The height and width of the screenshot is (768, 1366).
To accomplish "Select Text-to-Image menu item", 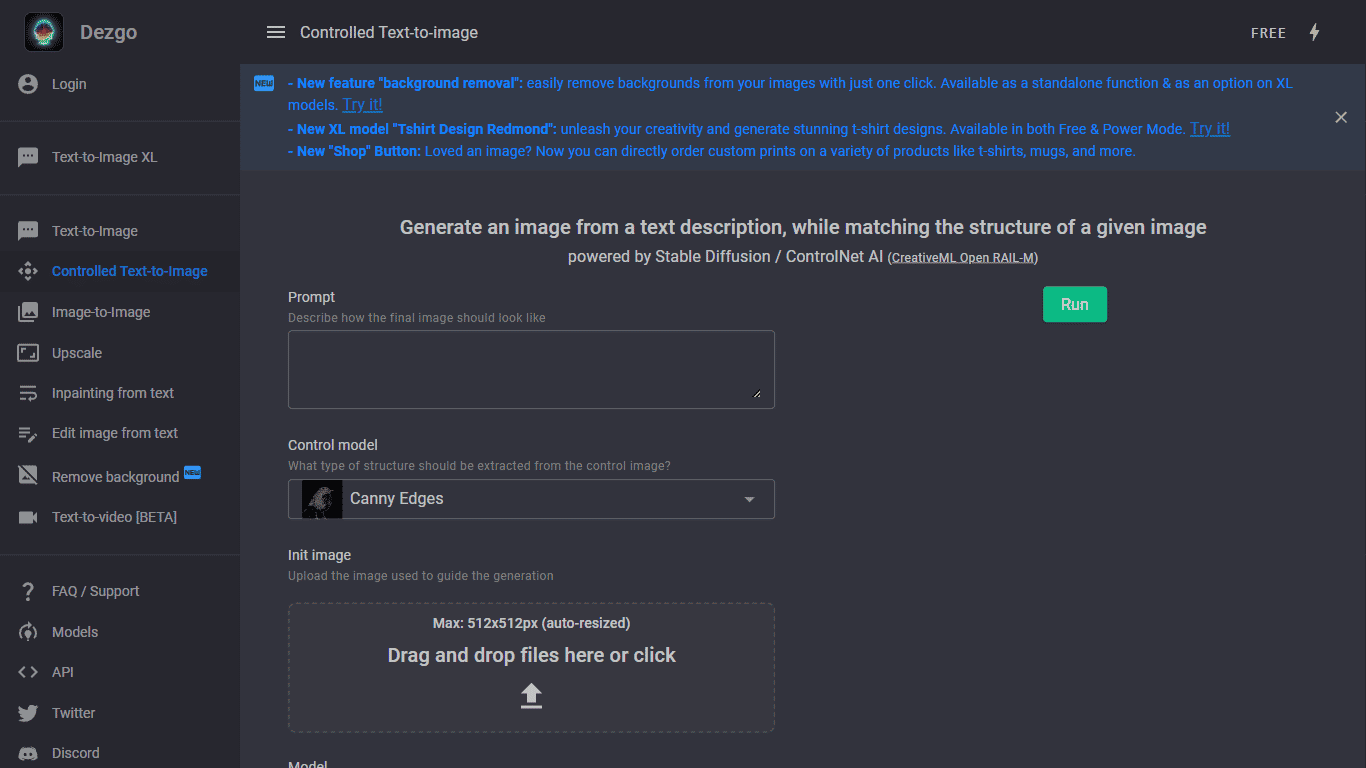I will (x=95, y=231).
